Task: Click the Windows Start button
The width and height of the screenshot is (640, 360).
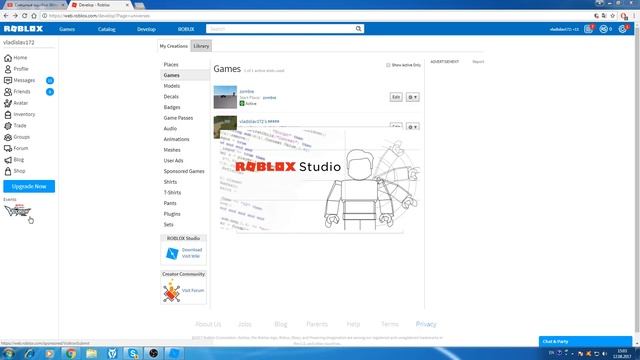Action: pos(8,353)
